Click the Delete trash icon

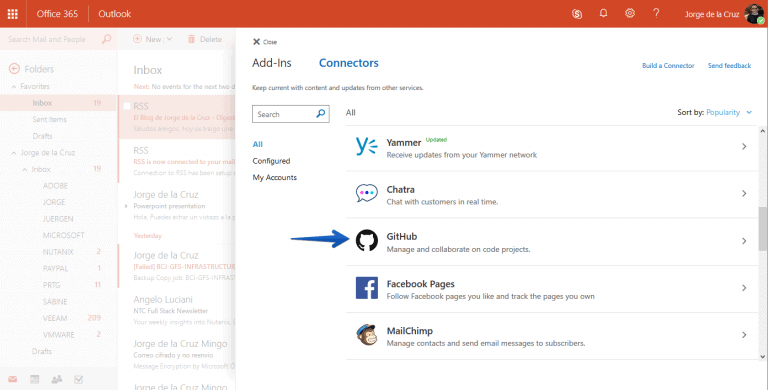[x=192, y=39]
